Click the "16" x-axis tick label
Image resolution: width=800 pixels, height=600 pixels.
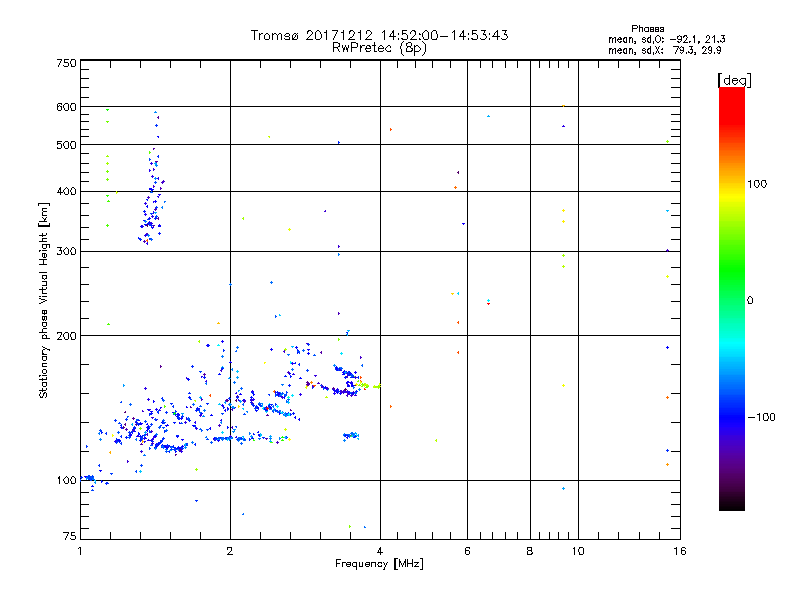[x=680, y=551]
